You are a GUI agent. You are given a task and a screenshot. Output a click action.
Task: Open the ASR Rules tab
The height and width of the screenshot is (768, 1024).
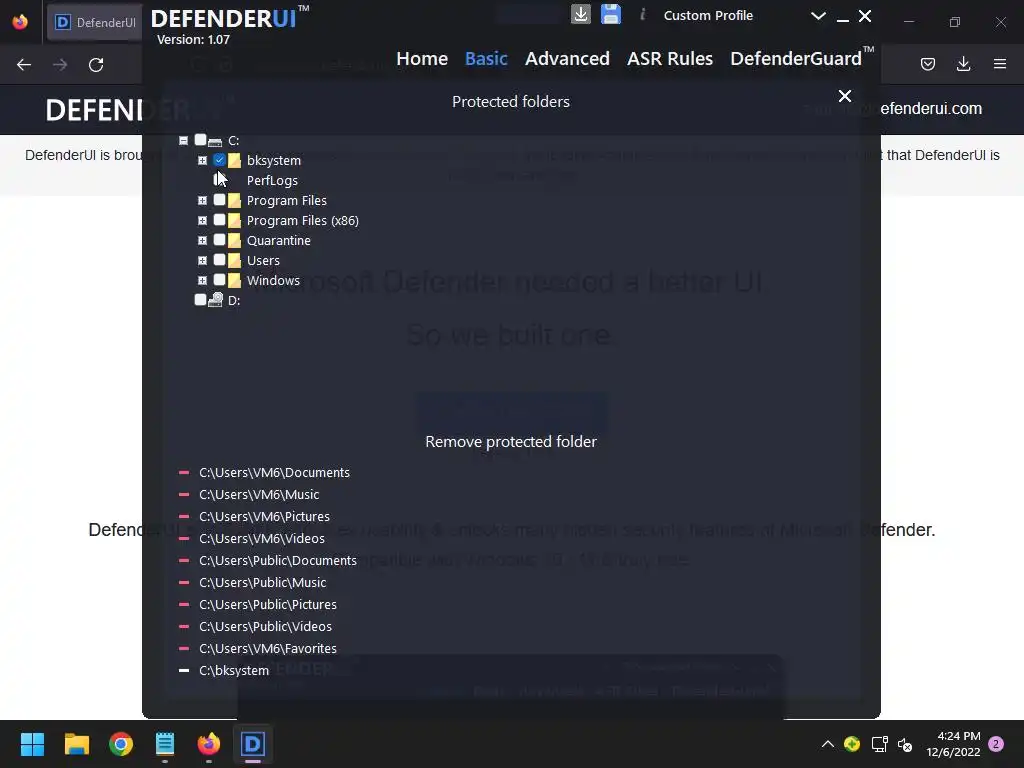click(669, 58)
